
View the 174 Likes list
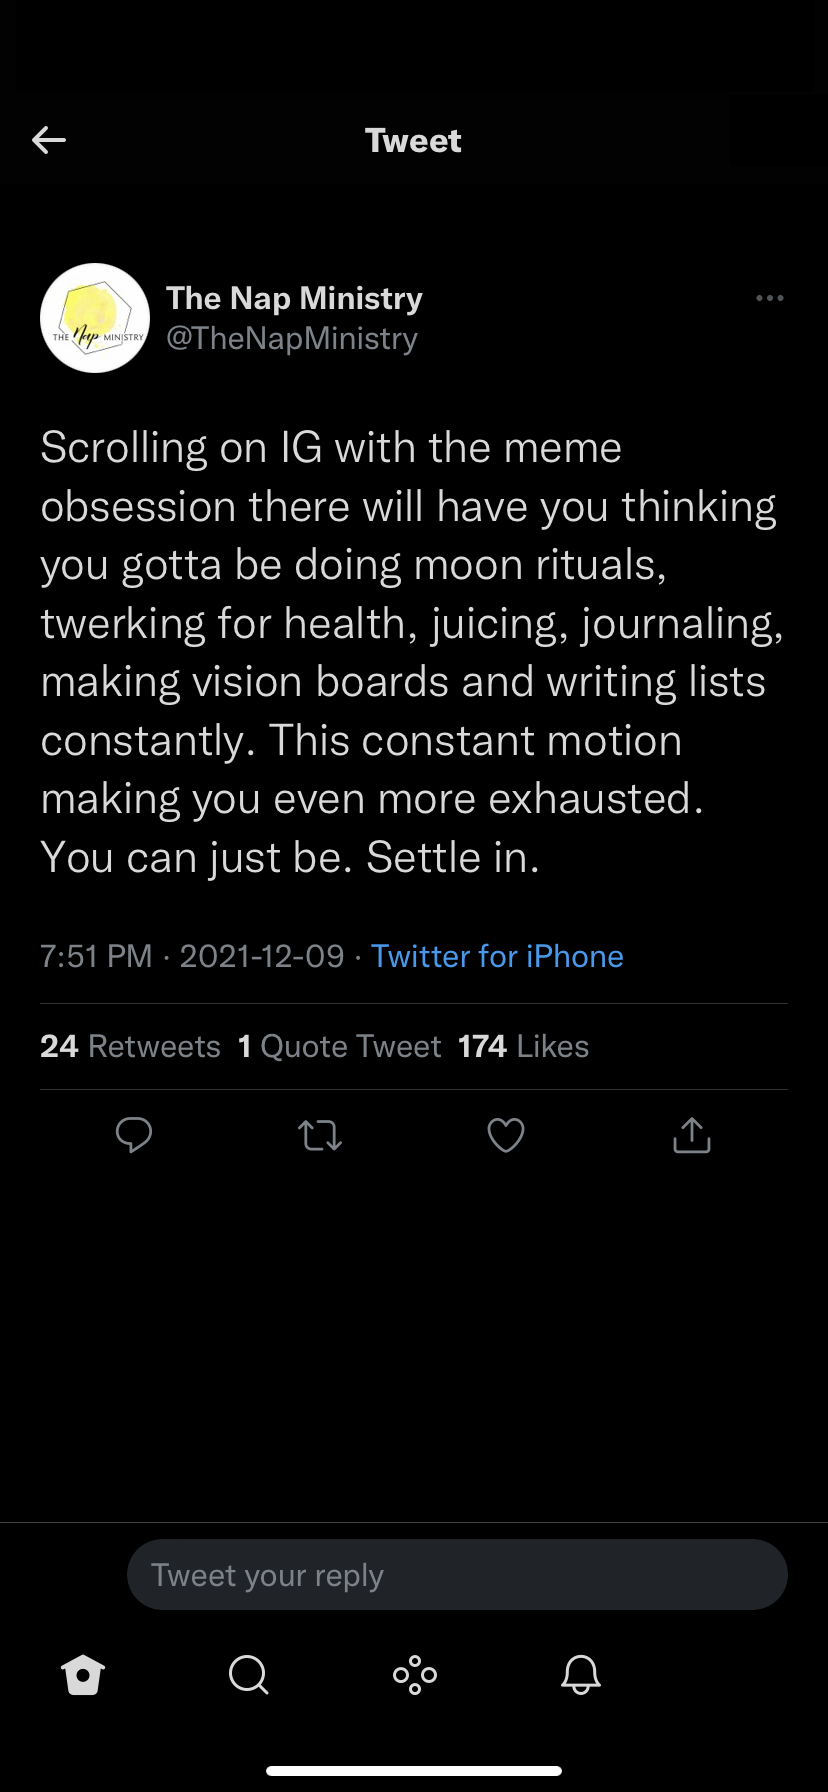[x=523, y=1046]
